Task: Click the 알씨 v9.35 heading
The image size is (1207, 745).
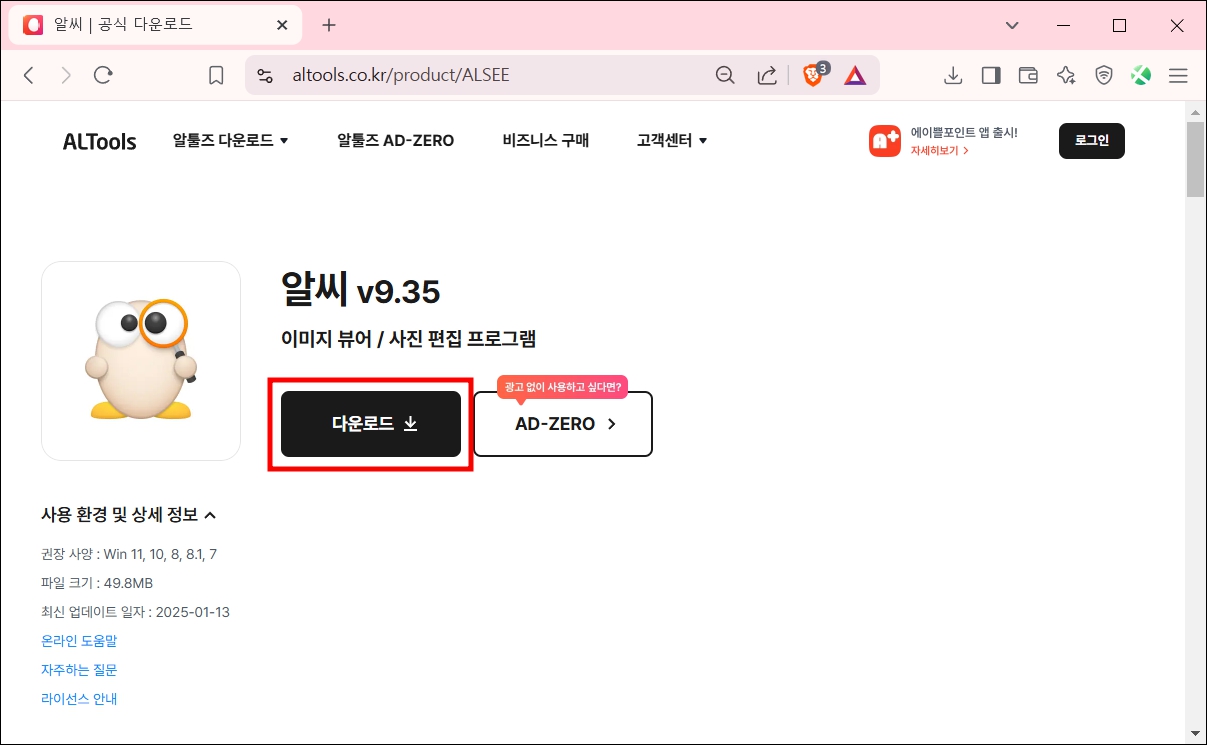Action: (361, 291)
